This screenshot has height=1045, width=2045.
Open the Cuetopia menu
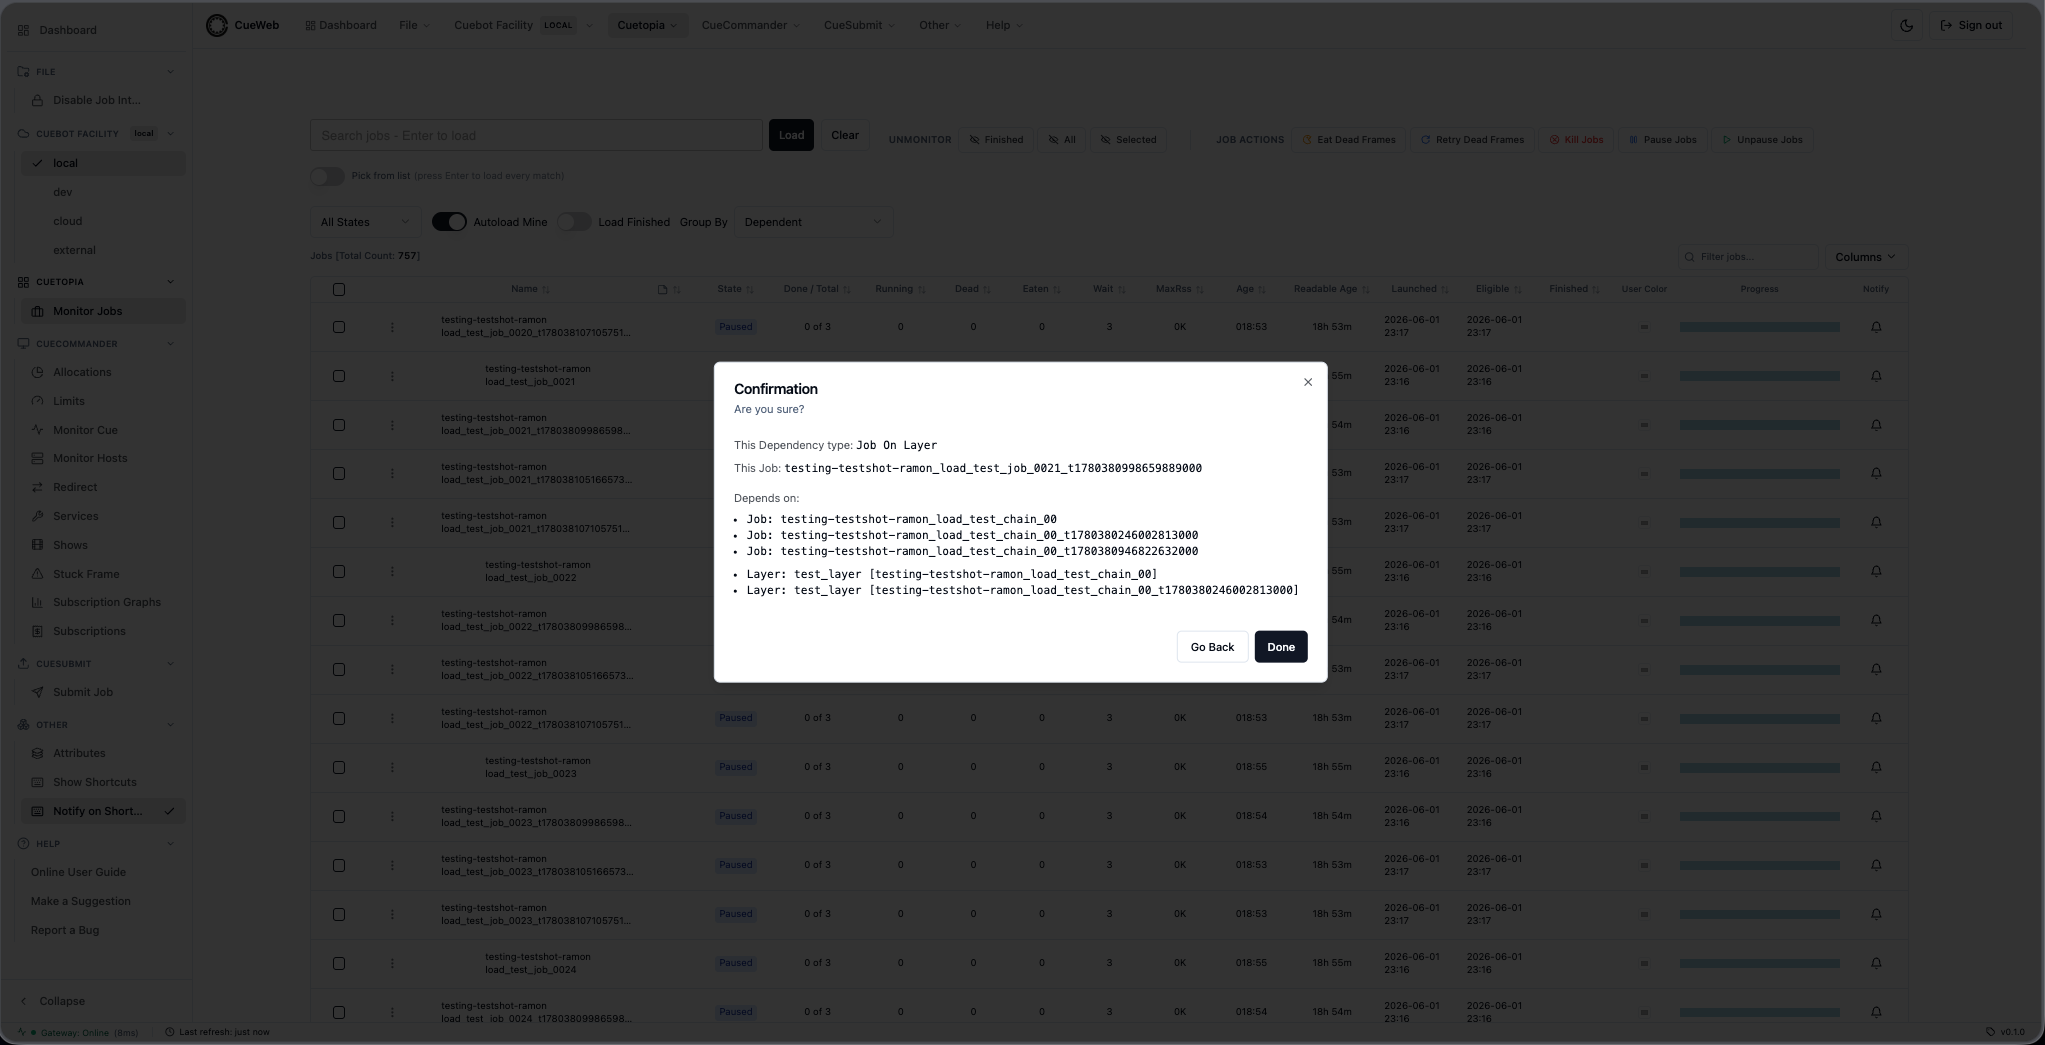647,25
